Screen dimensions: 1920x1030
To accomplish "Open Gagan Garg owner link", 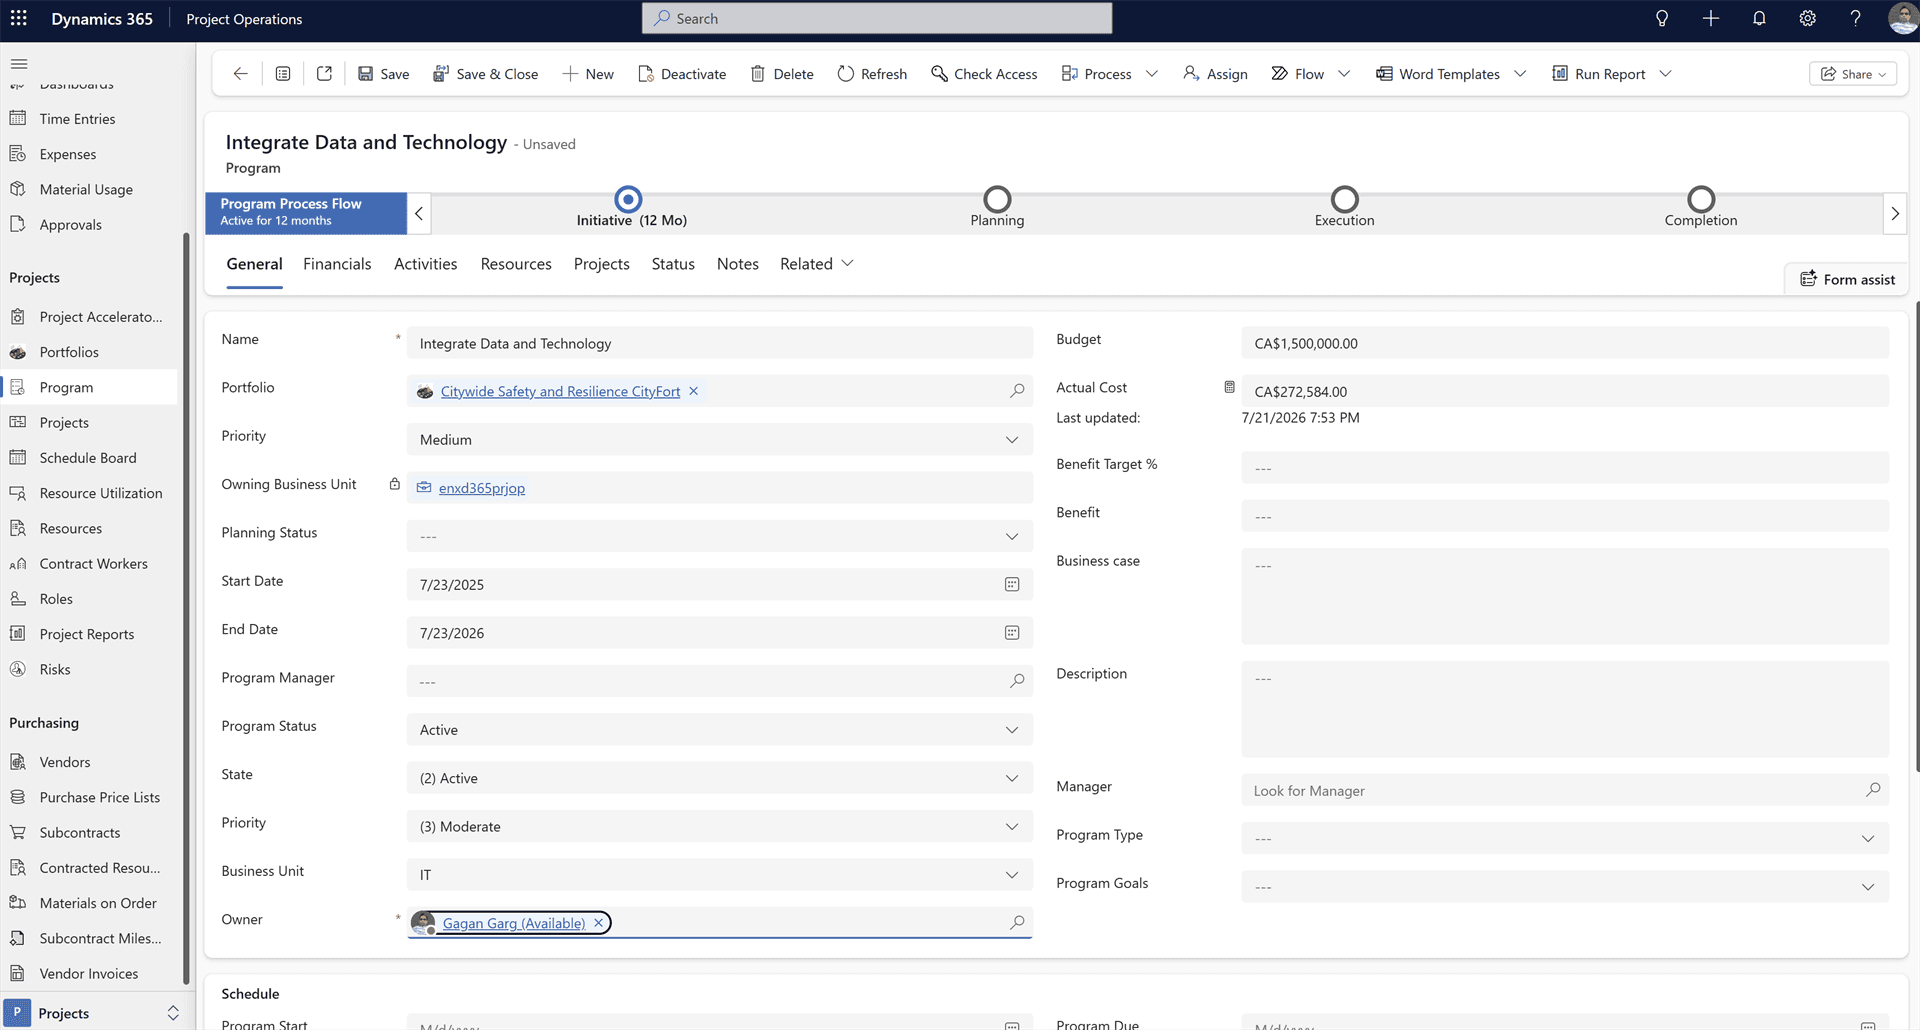I will (513, 923).
